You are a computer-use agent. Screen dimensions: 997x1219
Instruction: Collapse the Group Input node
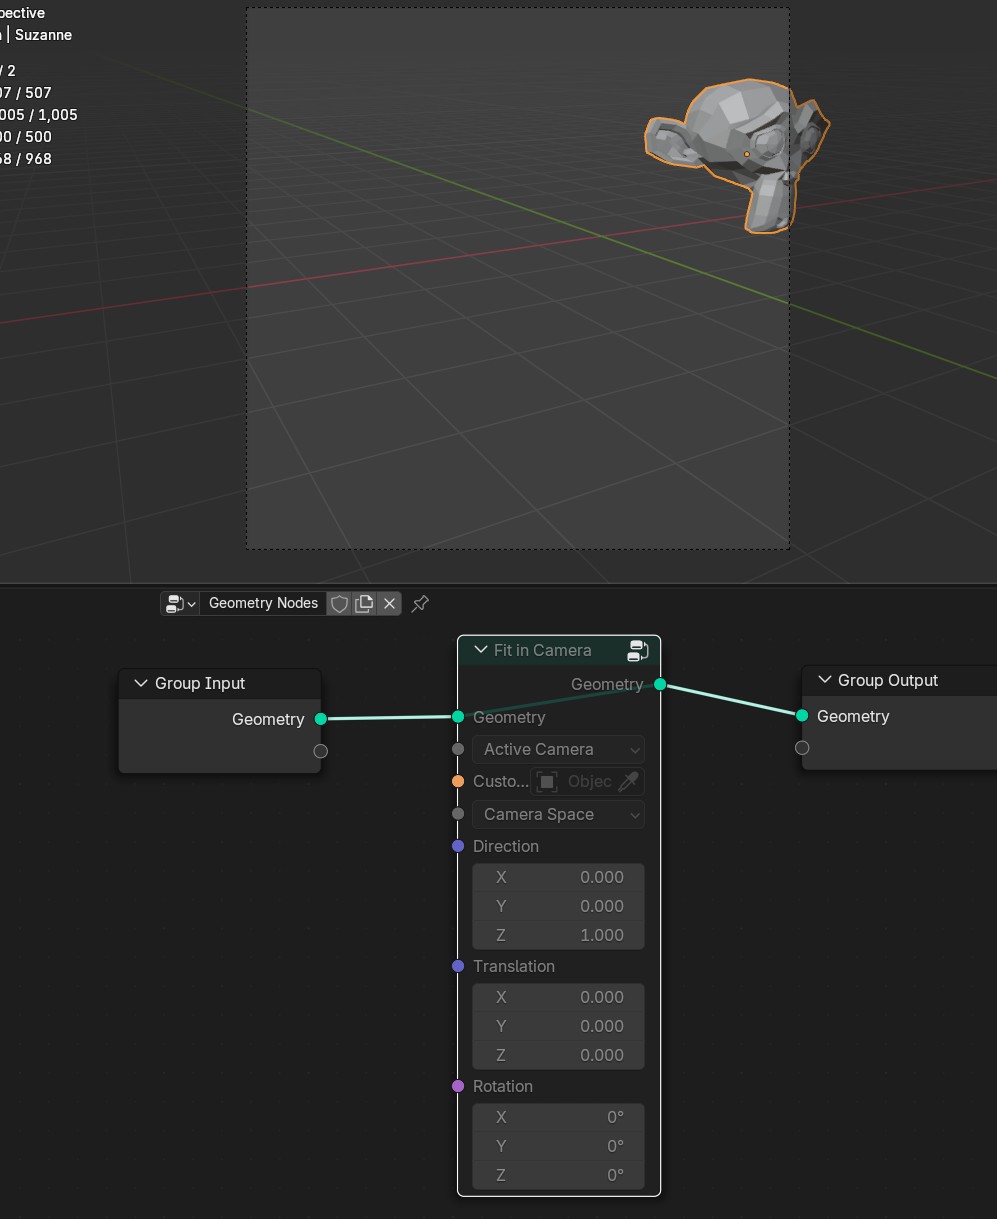pos(141,683)
